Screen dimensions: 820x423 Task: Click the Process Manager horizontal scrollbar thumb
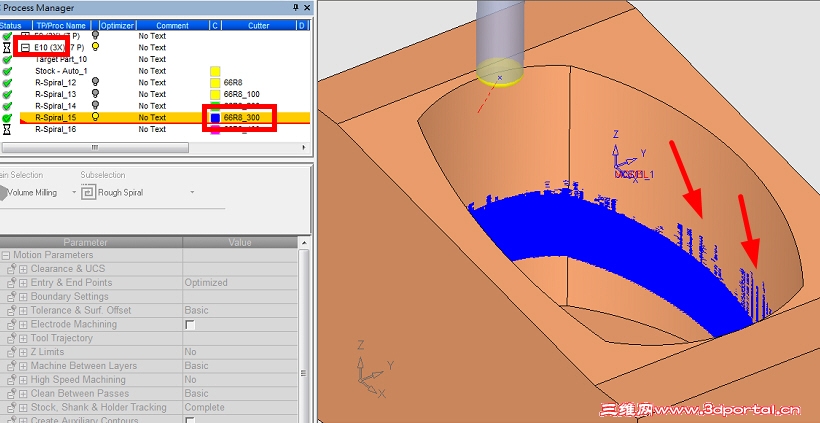click(x=95, y=148)
